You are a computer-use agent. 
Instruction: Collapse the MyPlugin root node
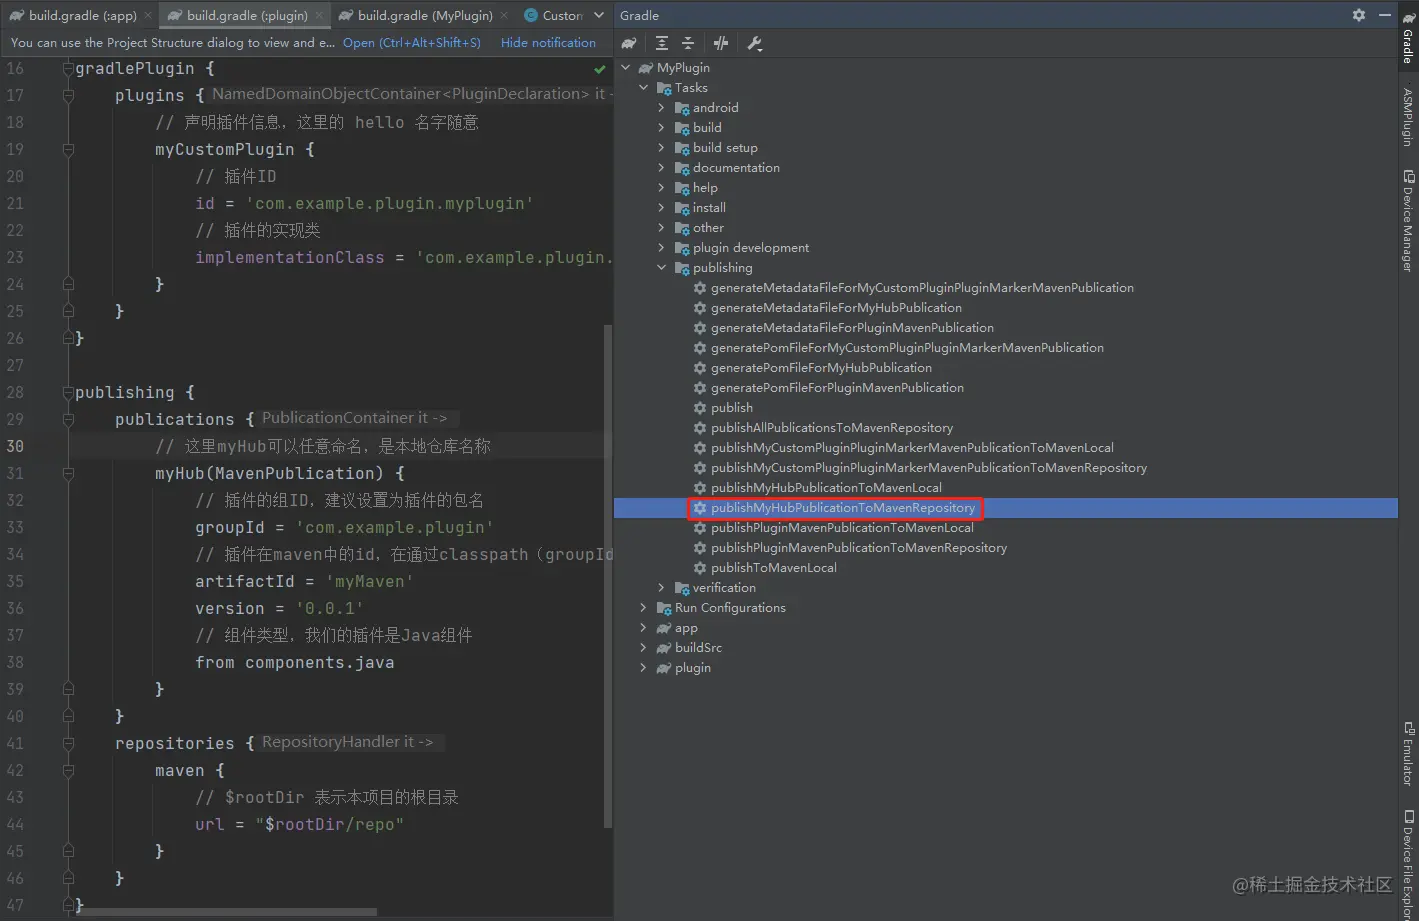pyautogui.click(x=626, y=68)
